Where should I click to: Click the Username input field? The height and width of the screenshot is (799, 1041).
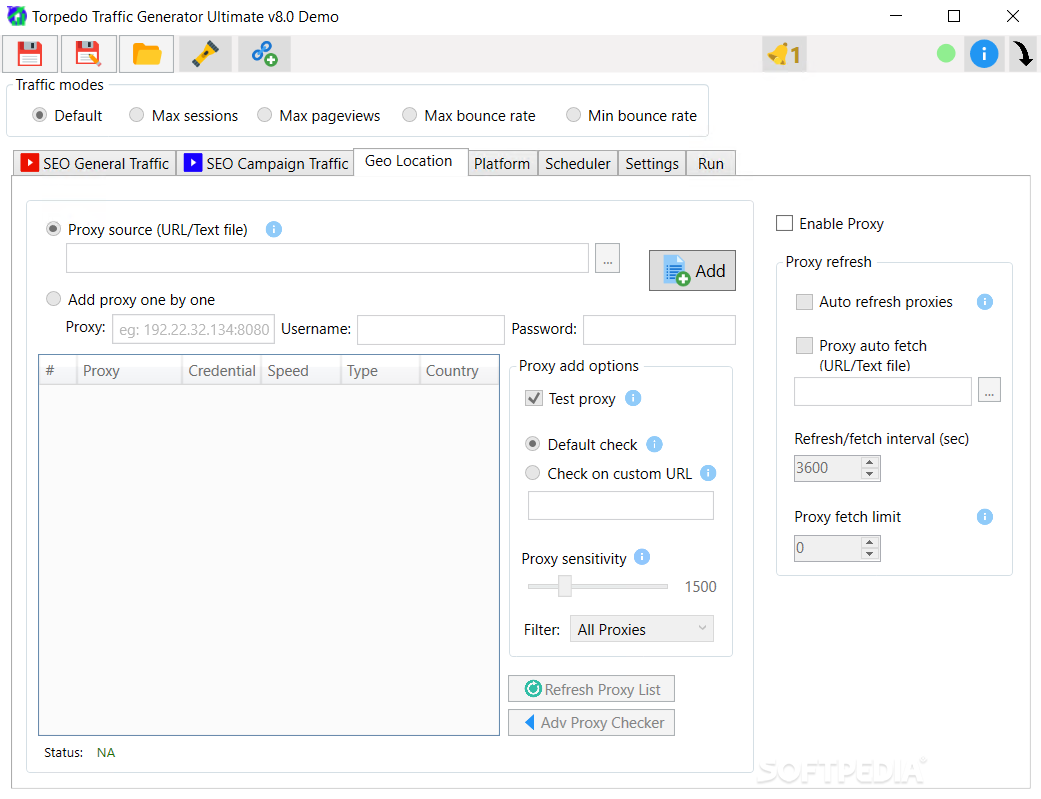431,329
